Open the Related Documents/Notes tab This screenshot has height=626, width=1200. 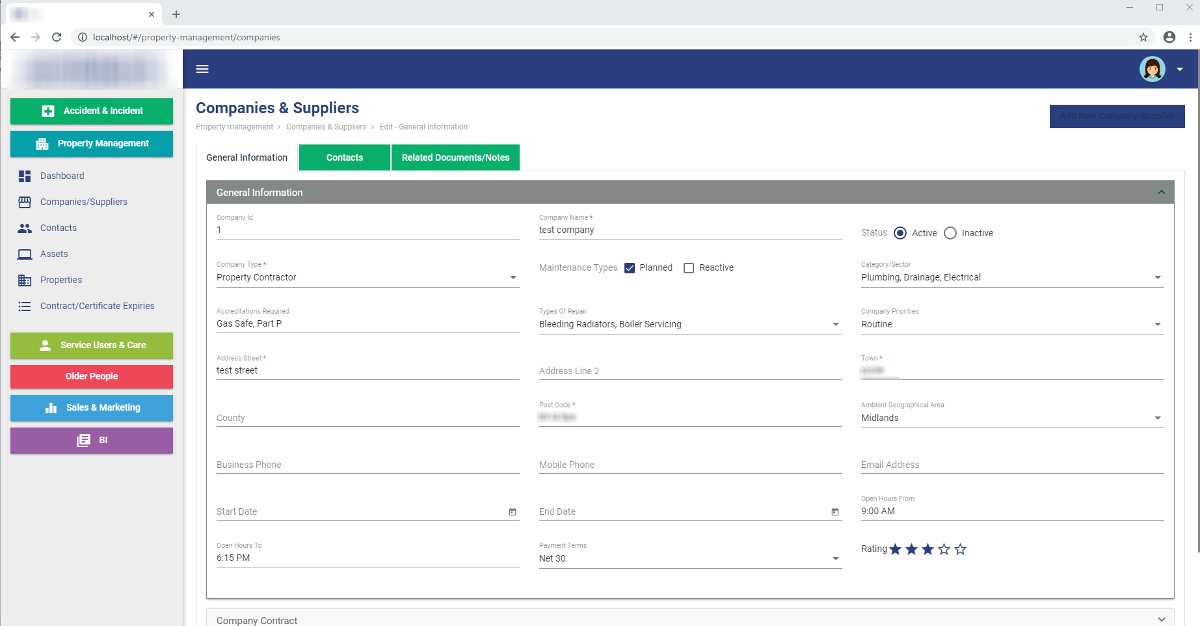[x=455, y=157]
